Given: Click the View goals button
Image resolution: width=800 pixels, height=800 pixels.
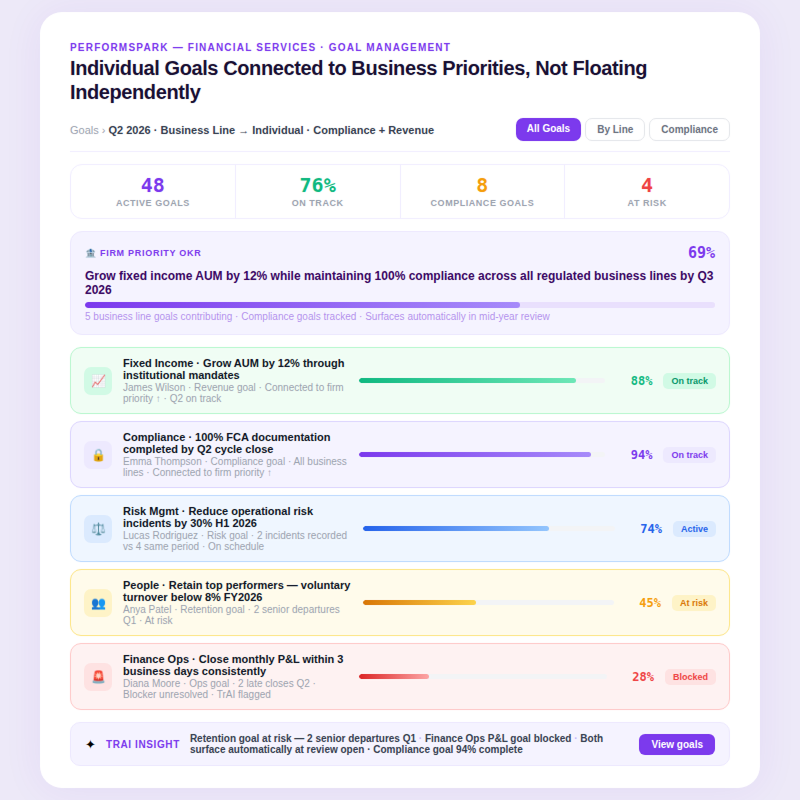Looking at the screenshot, I should coord(677,744).
